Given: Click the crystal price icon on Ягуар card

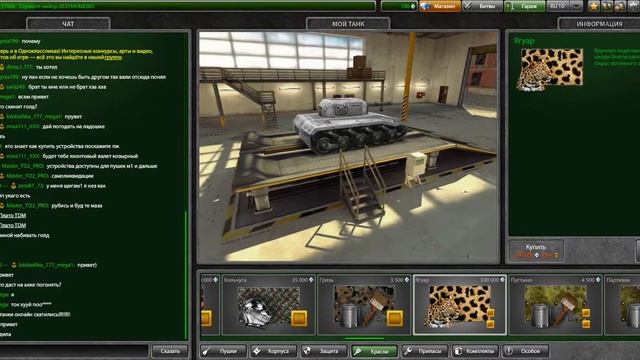Looking at the screenshot, I should pos(502,280).
